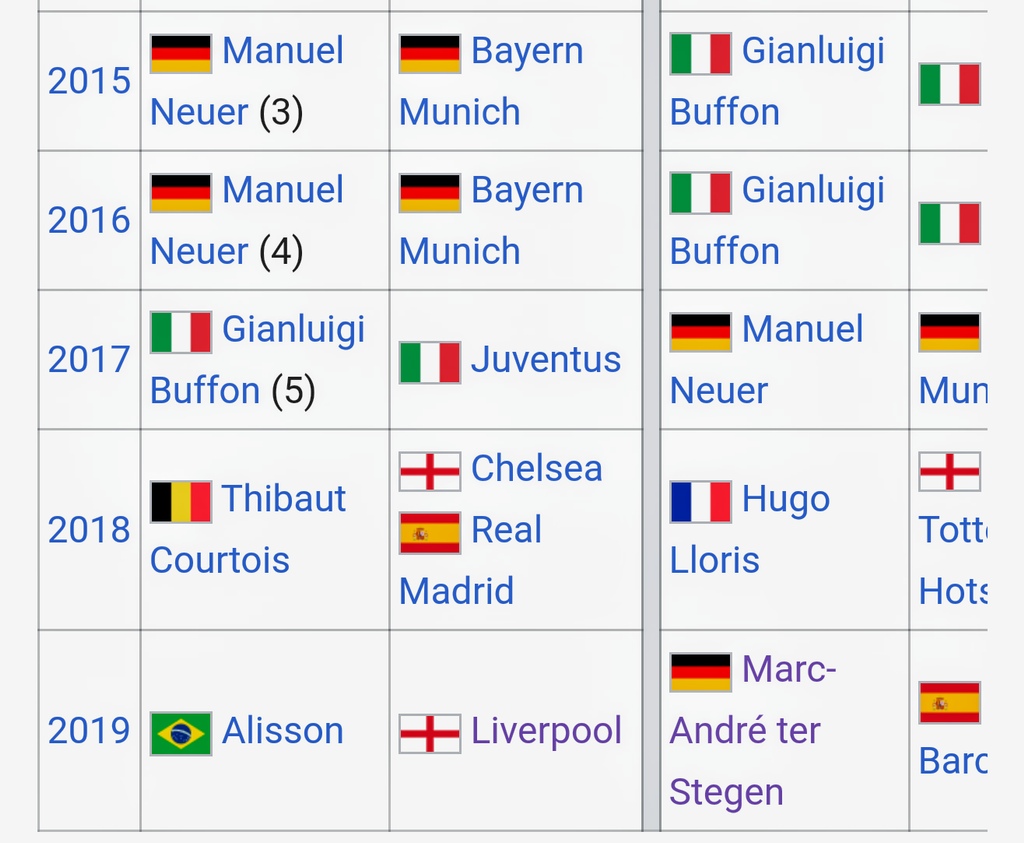This screenshot has height=843, width=1024.
Task: Follow the Juventus club link
Action: pyautogui.click(x=546, y=360)
